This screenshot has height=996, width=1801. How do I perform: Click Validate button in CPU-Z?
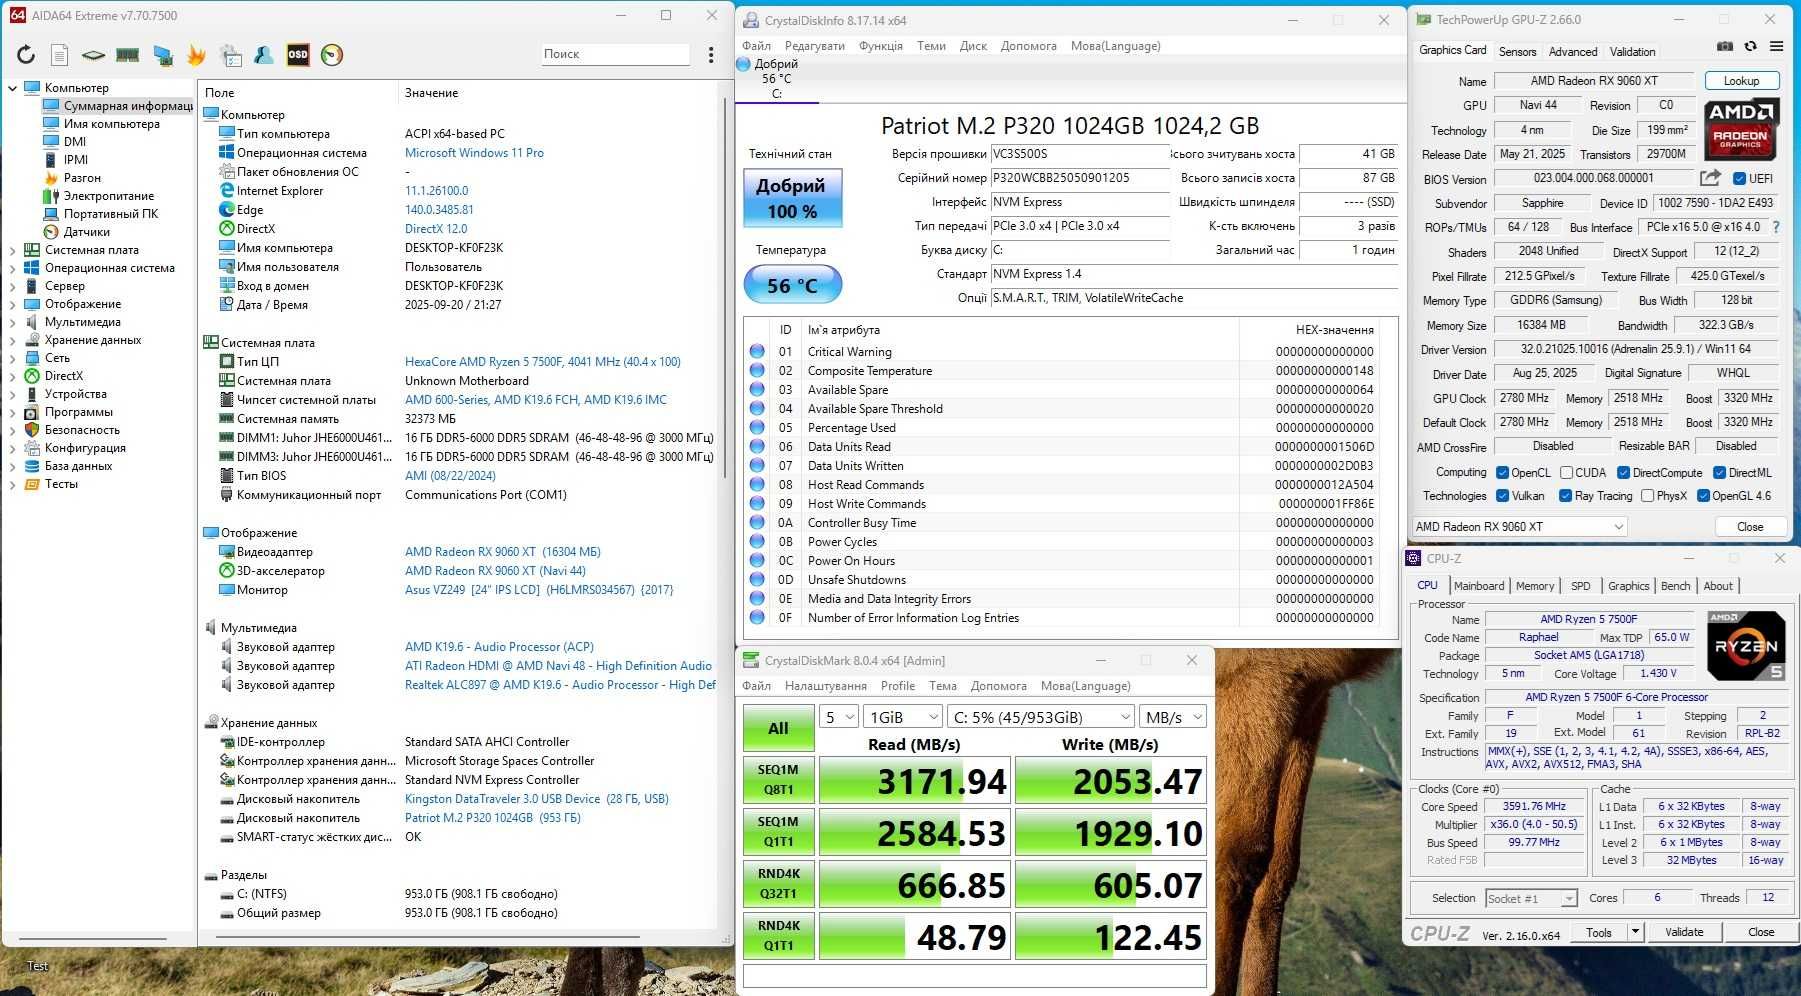1684,932
